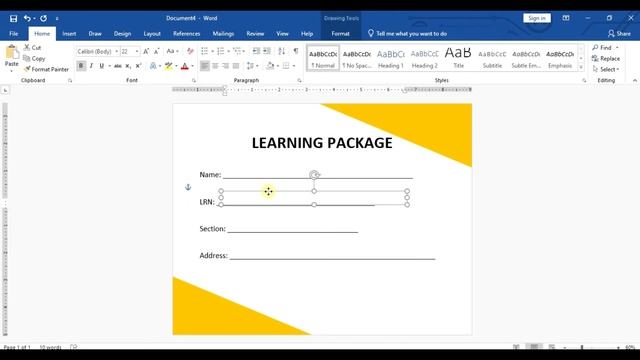Toggle Italic formatting
The width and height of the screenshot is (640, 360).
(91, 66)
